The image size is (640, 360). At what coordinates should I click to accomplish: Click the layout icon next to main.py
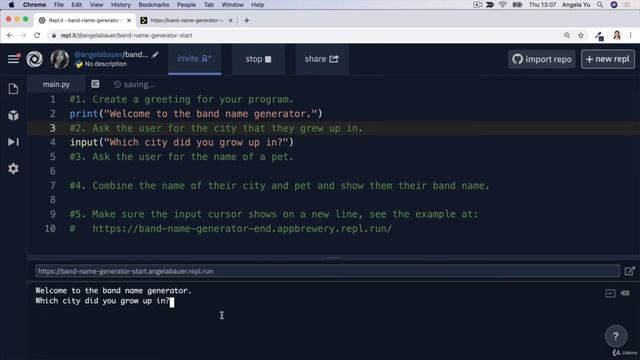(x=95, y=84)
